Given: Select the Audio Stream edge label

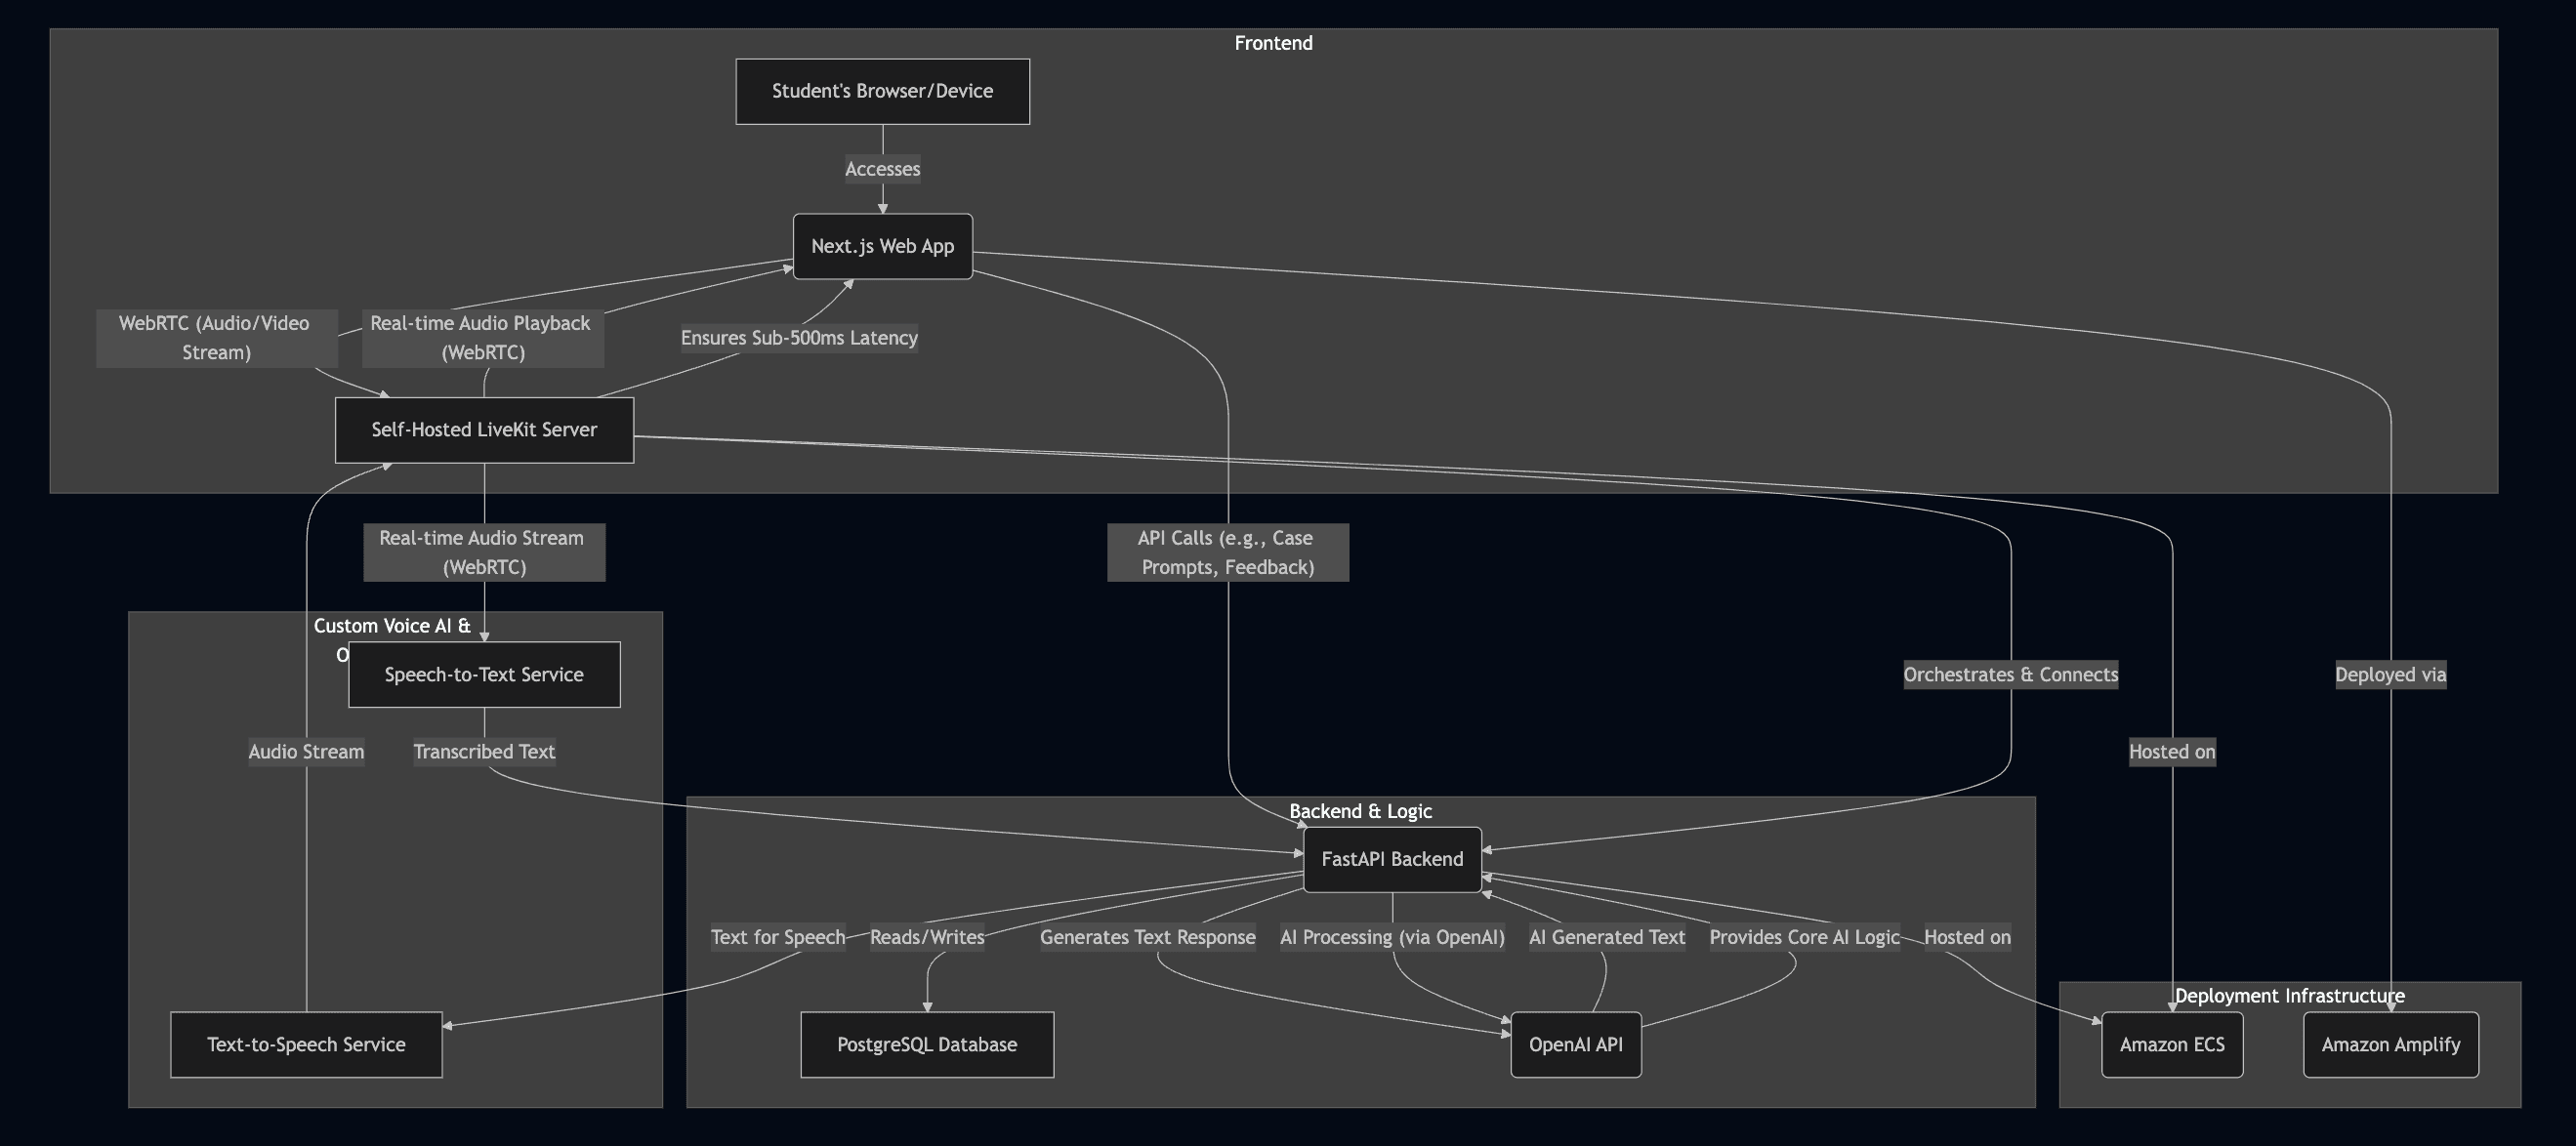Looking at the screenshot, I should click(306, 752).
